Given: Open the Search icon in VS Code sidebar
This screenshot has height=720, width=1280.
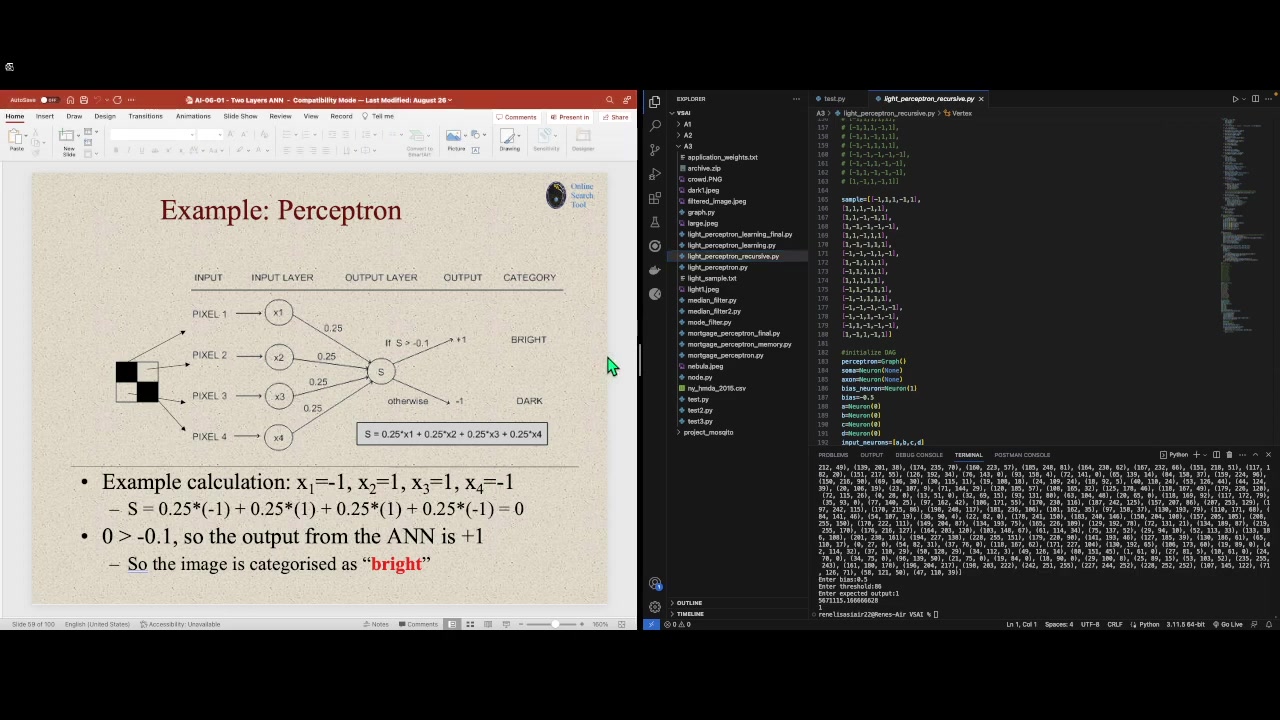Looking at the screenshot, I should 655,126.
